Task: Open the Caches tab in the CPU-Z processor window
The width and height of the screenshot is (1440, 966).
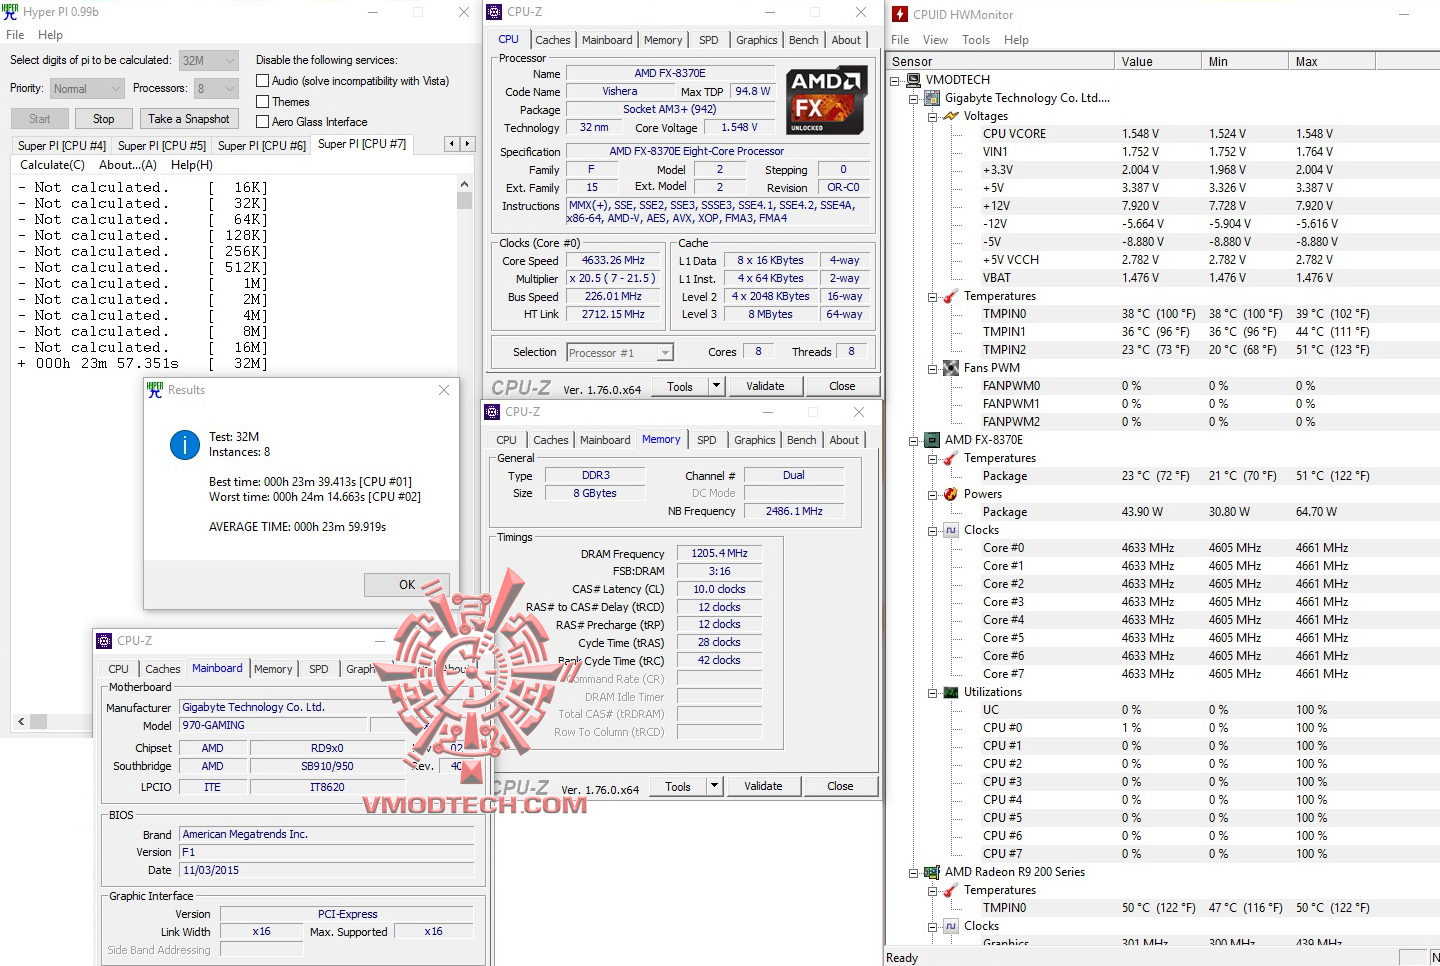Action: pos(552,40)
